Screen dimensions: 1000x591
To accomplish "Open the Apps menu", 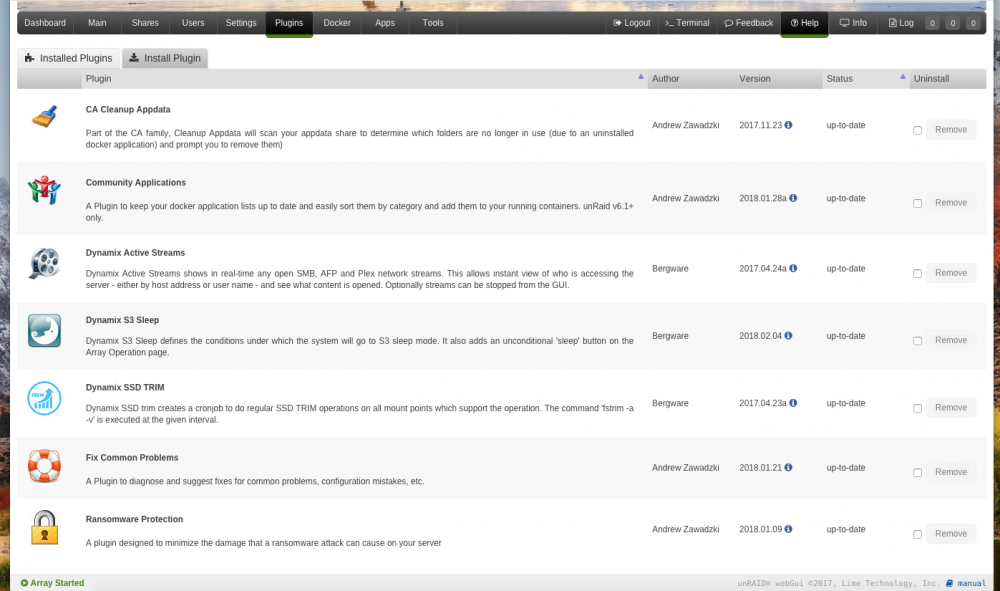I will click(385, 23).
